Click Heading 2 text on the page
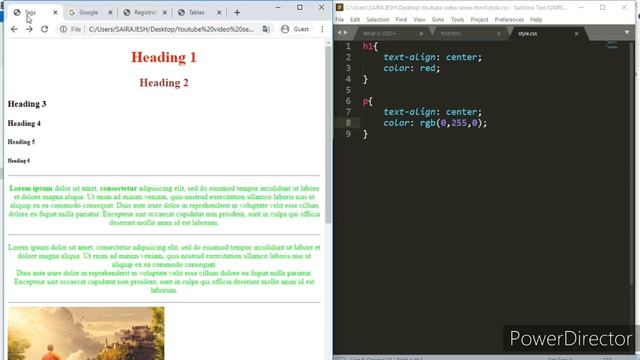The image size is (640, 360). [164, 82]
